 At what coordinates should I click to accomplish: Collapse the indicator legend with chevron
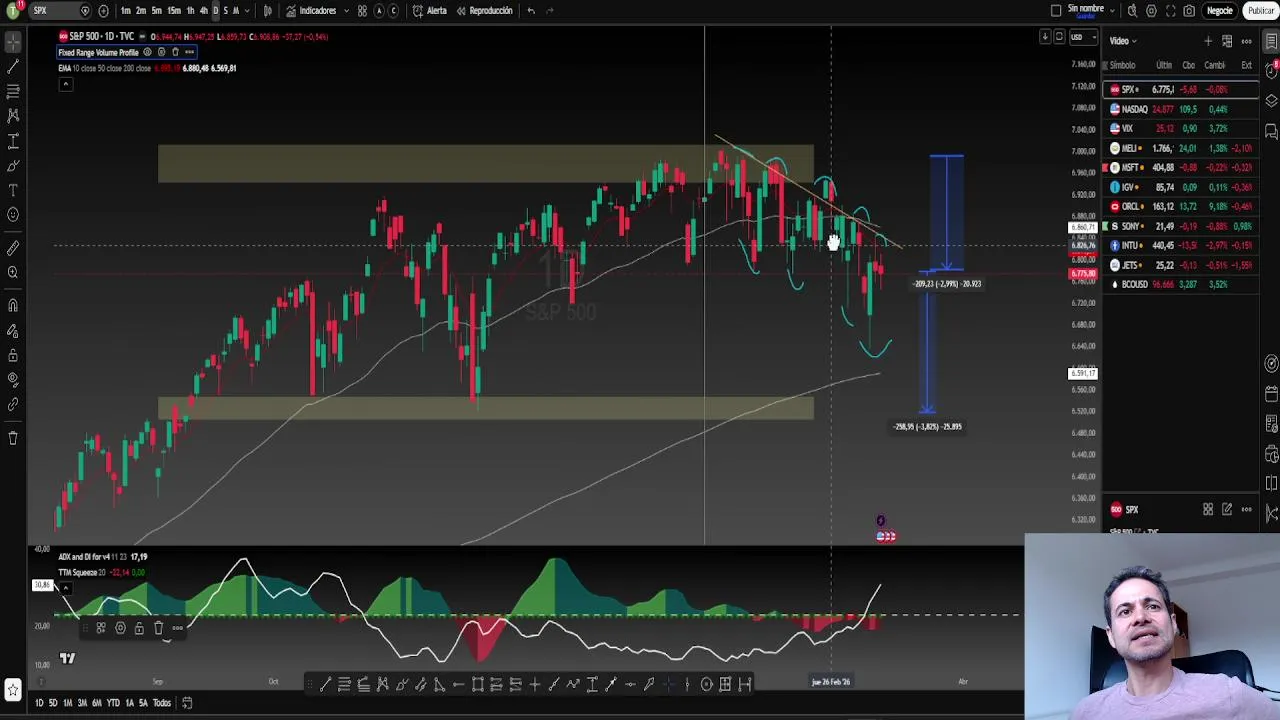coord(65,84)
